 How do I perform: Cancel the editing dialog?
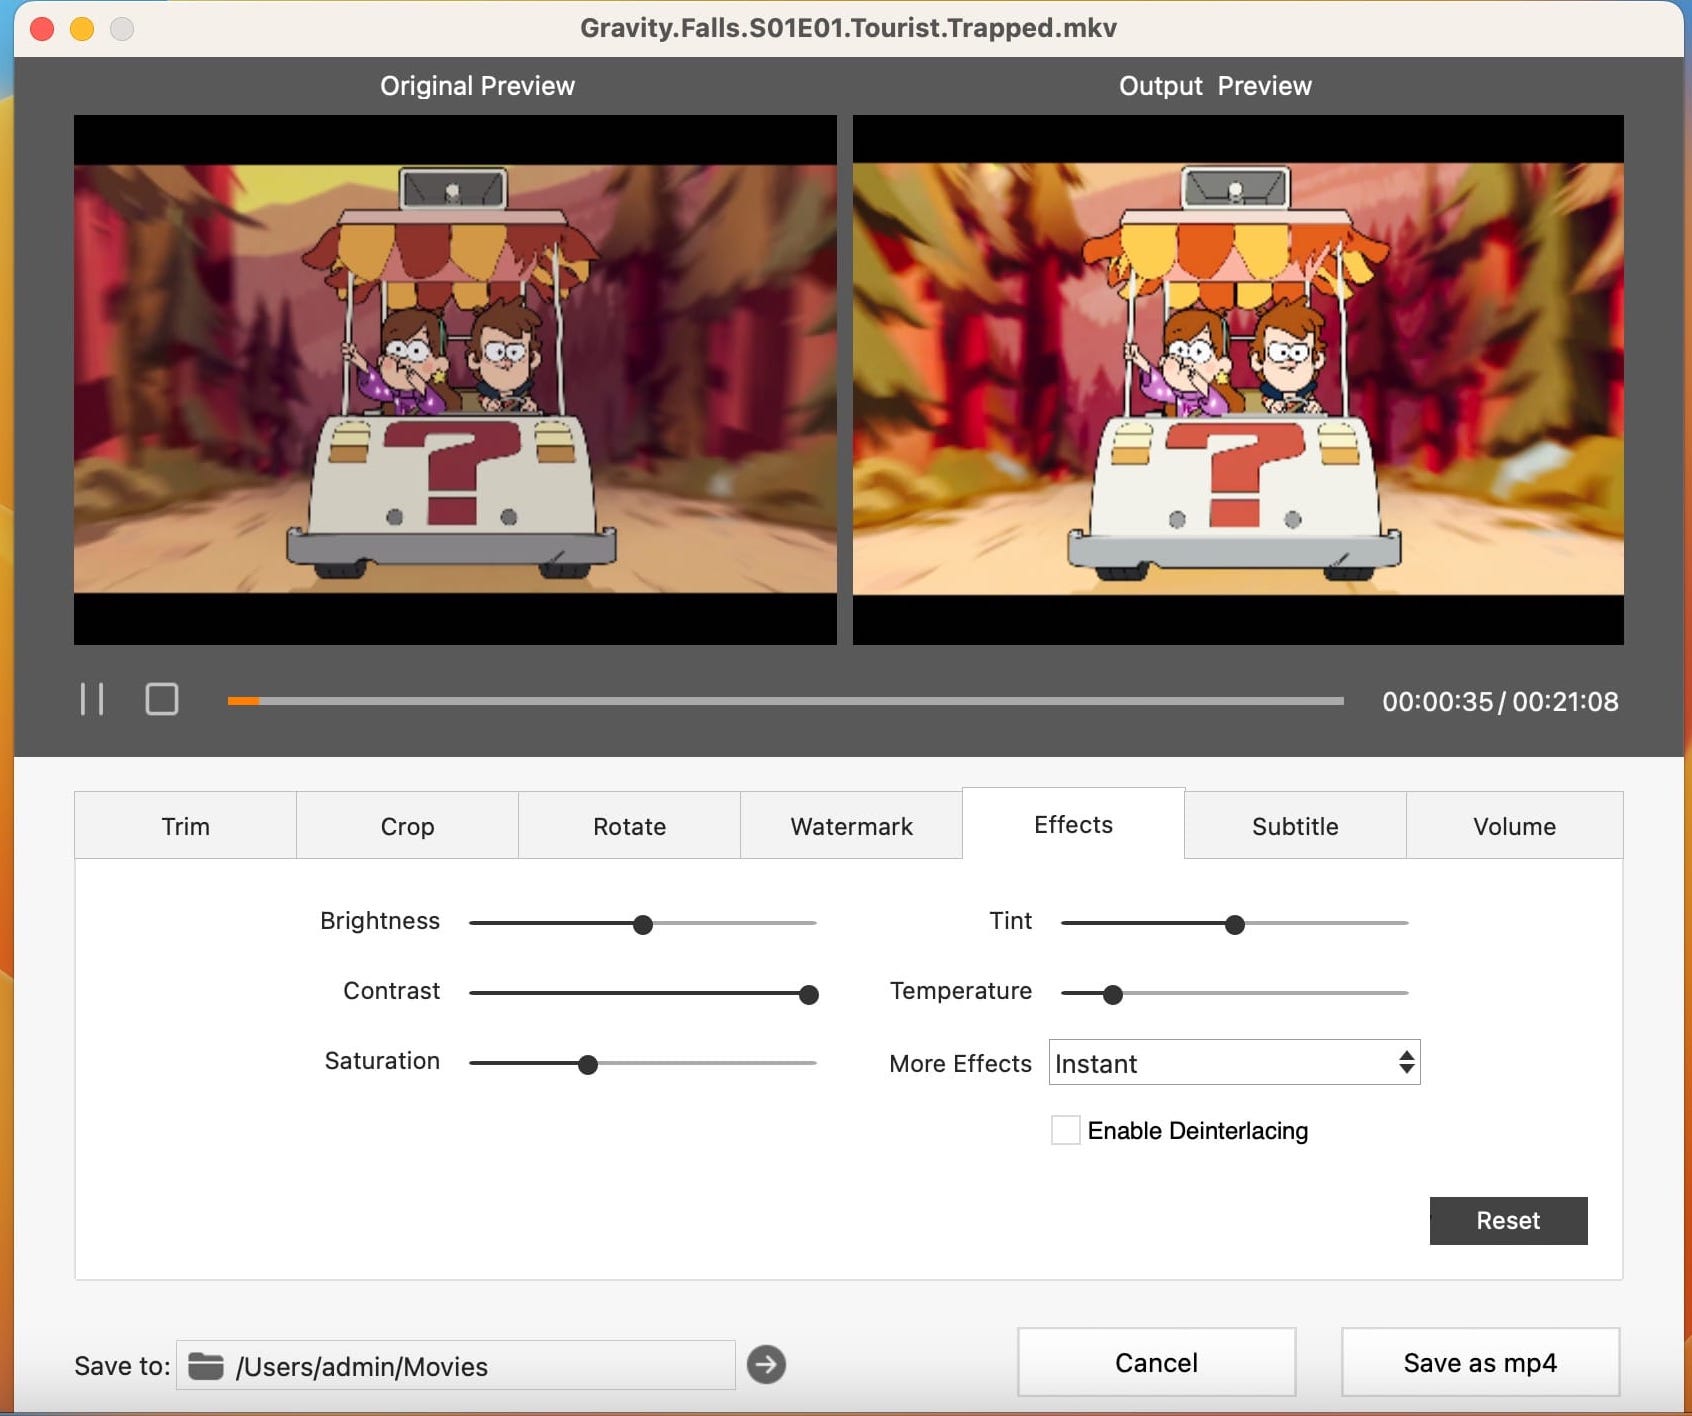1156,1362
